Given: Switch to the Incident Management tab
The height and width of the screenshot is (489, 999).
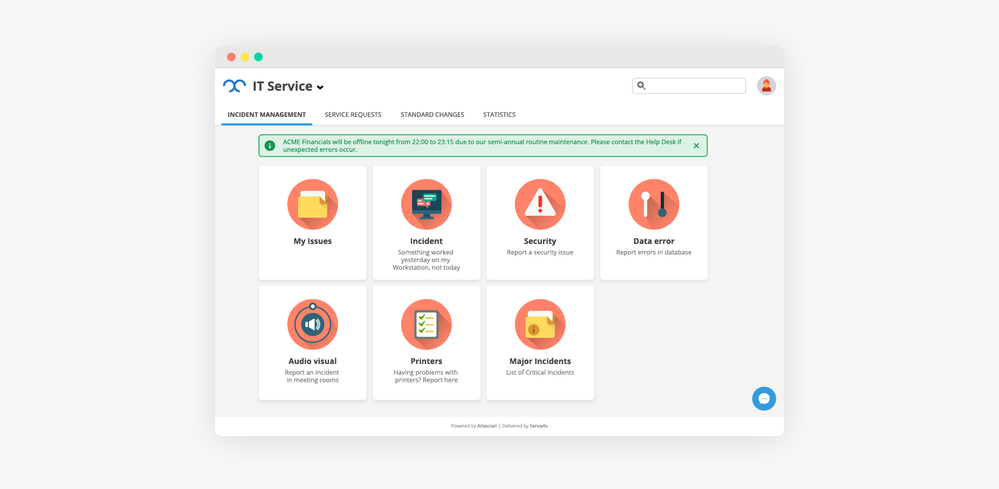Looking at the screenshot, I should 266,115.
